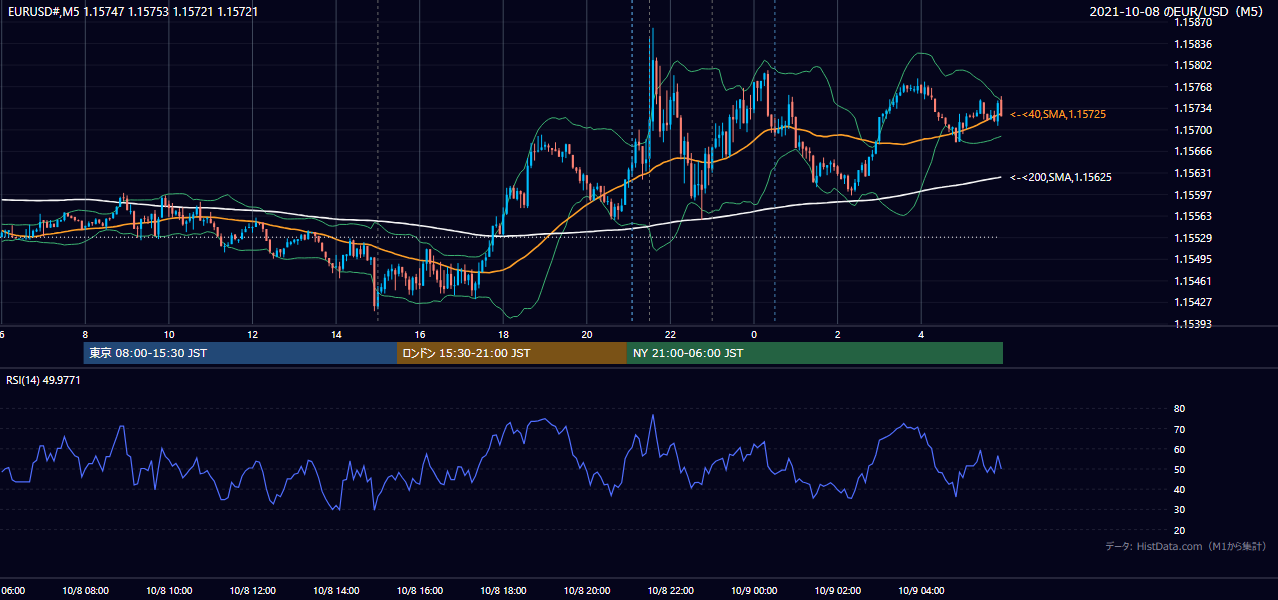Click price axis value 1.15768

(1194, 87)
